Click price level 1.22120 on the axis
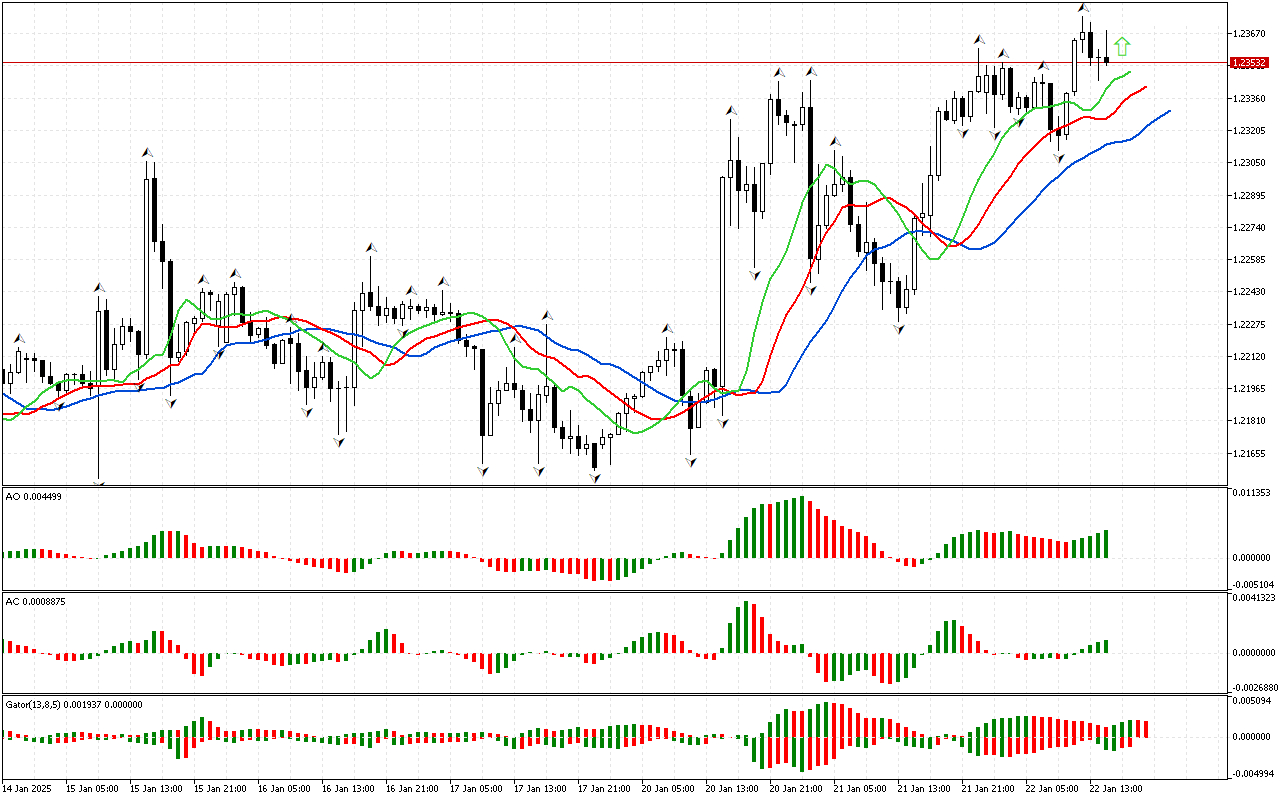The image size is (1280, 800). click(1251, 357)
